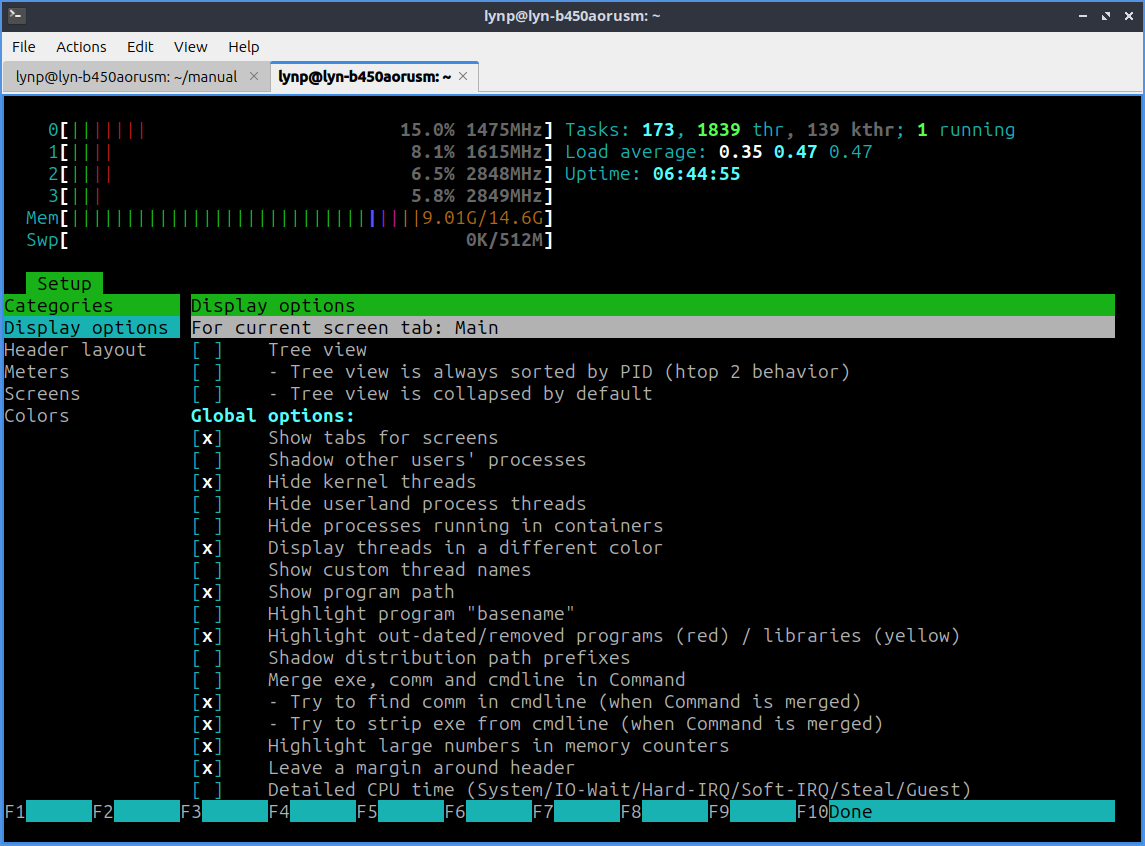This screenshot has width=1145, height=846.
Task: Select the Meters category
Action: click(37, 372)
